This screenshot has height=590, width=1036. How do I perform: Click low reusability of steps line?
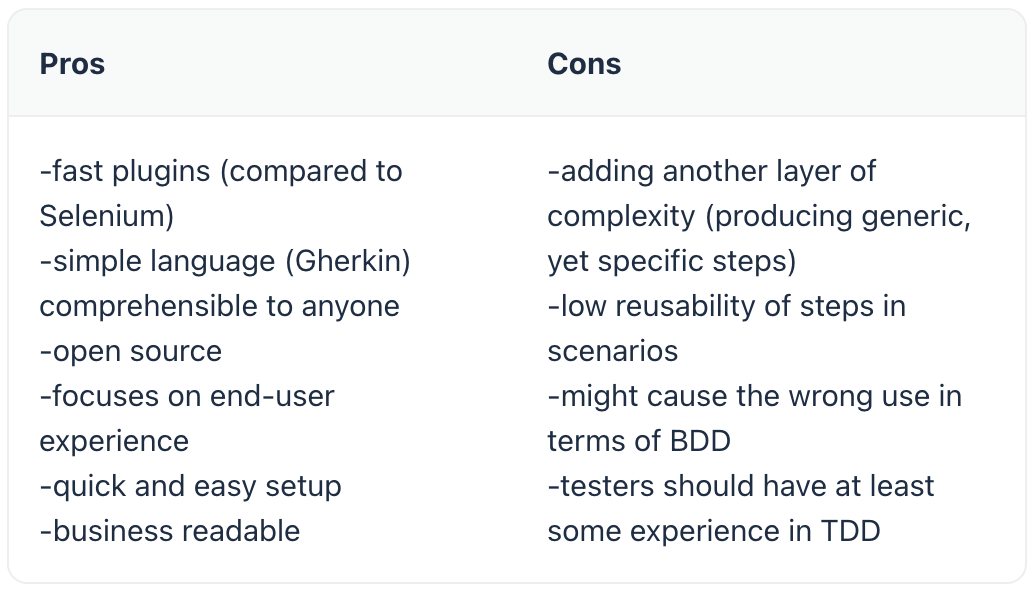[727, 307]
